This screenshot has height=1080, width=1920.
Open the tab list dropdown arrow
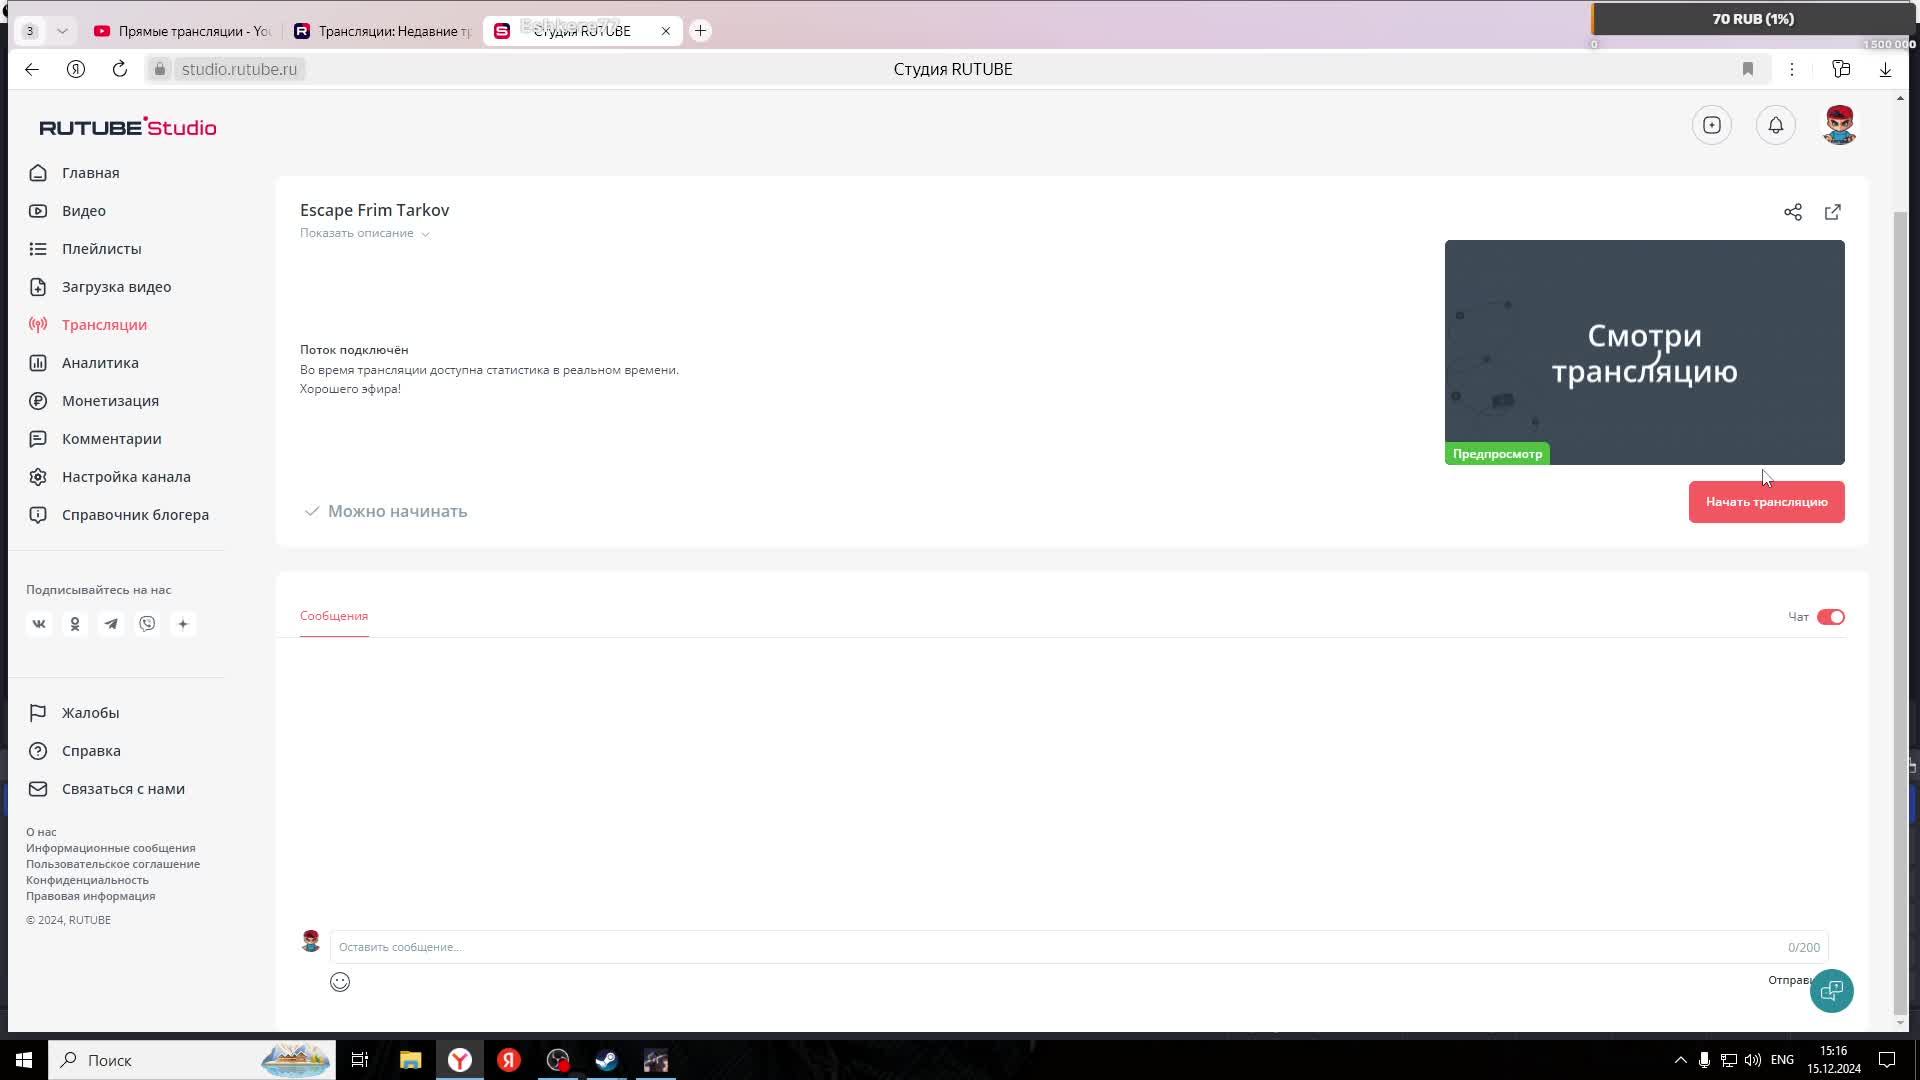(x=62, y=31)
